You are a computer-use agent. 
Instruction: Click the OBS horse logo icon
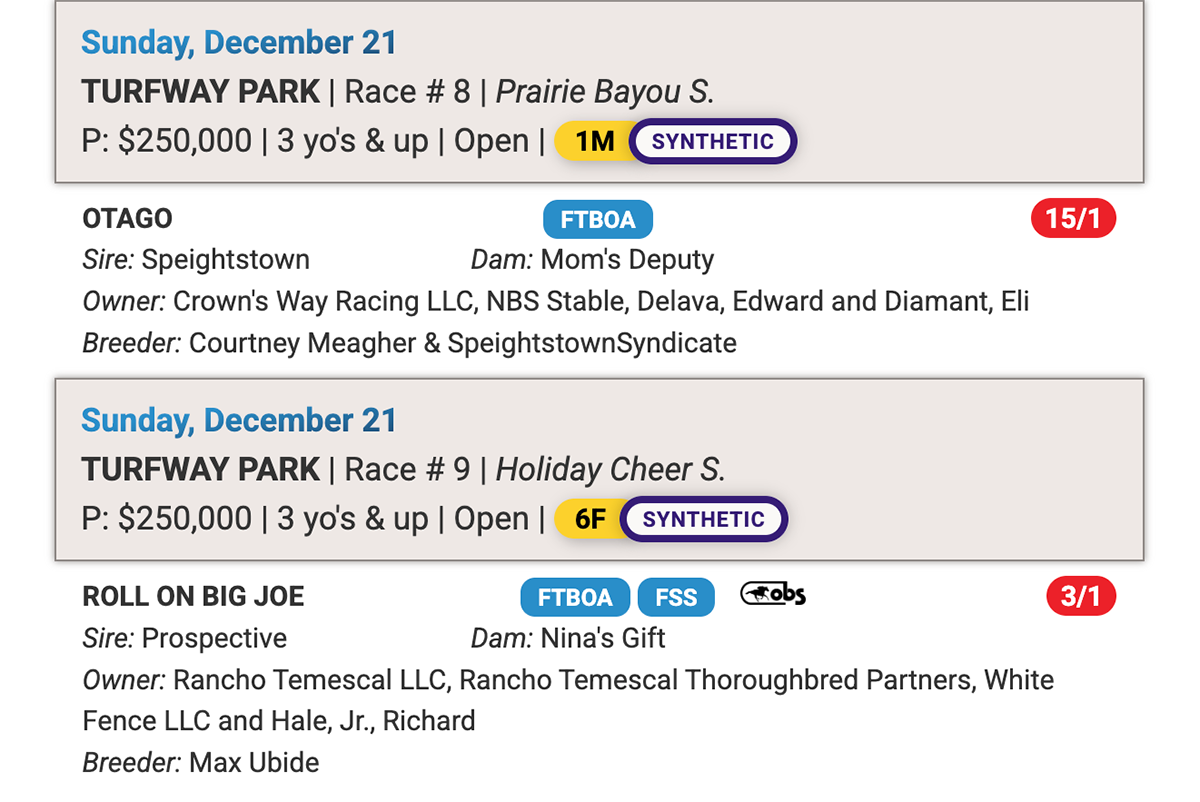[x=773, y=595]
